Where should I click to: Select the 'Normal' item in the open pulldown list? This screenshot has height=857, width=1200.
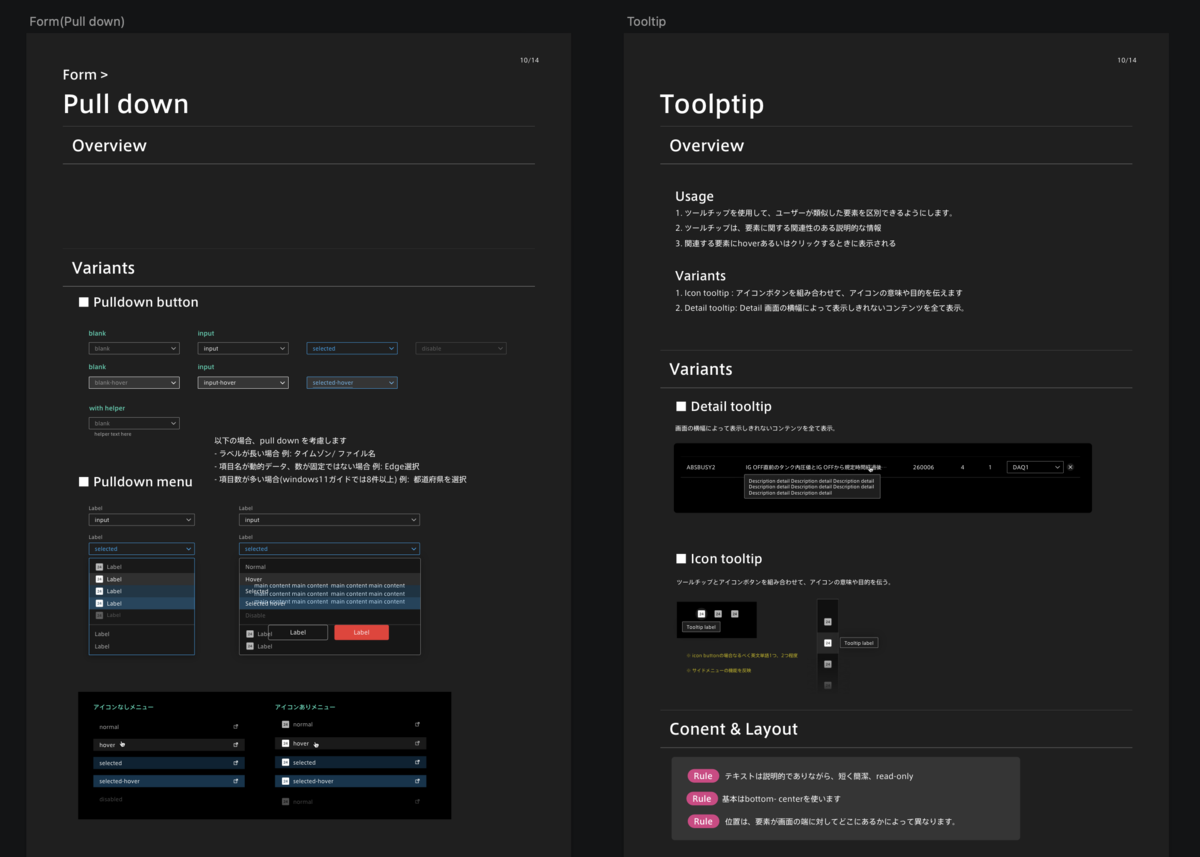329,567
